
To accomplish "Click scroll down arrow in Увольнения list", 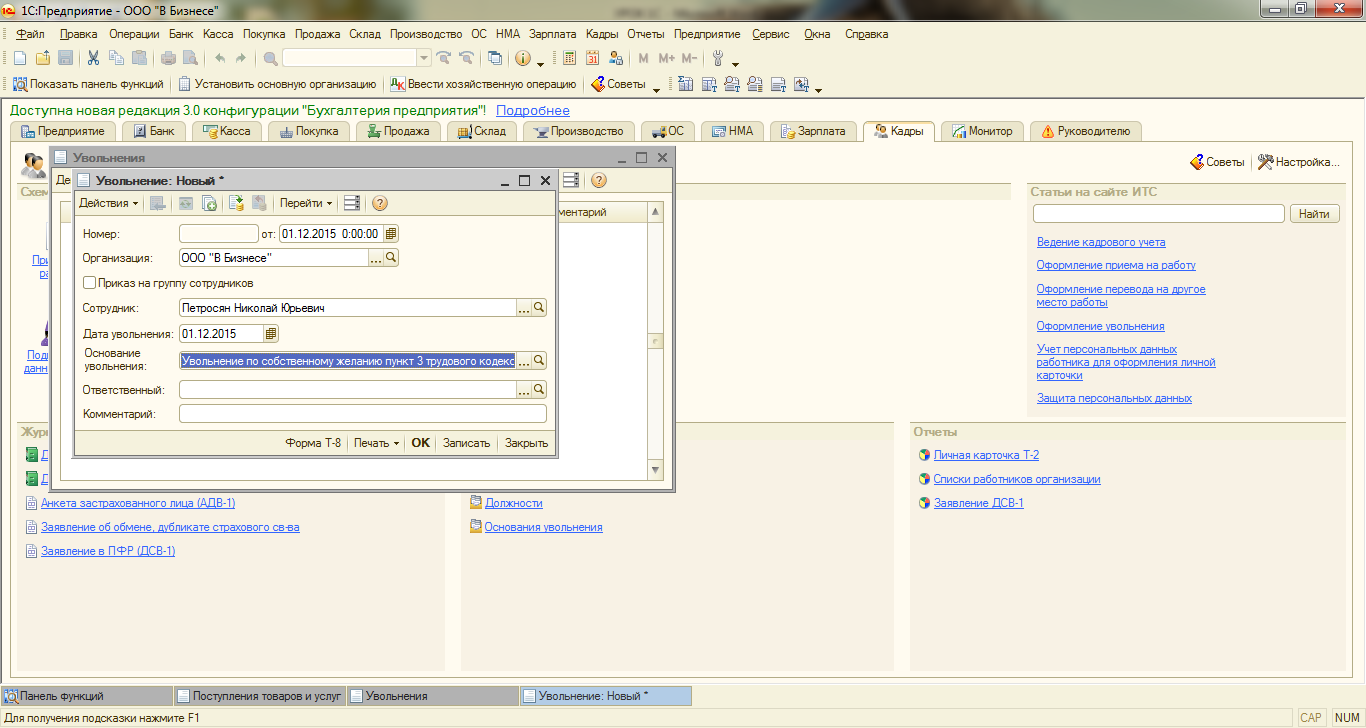I will click(x=656, y=470).
